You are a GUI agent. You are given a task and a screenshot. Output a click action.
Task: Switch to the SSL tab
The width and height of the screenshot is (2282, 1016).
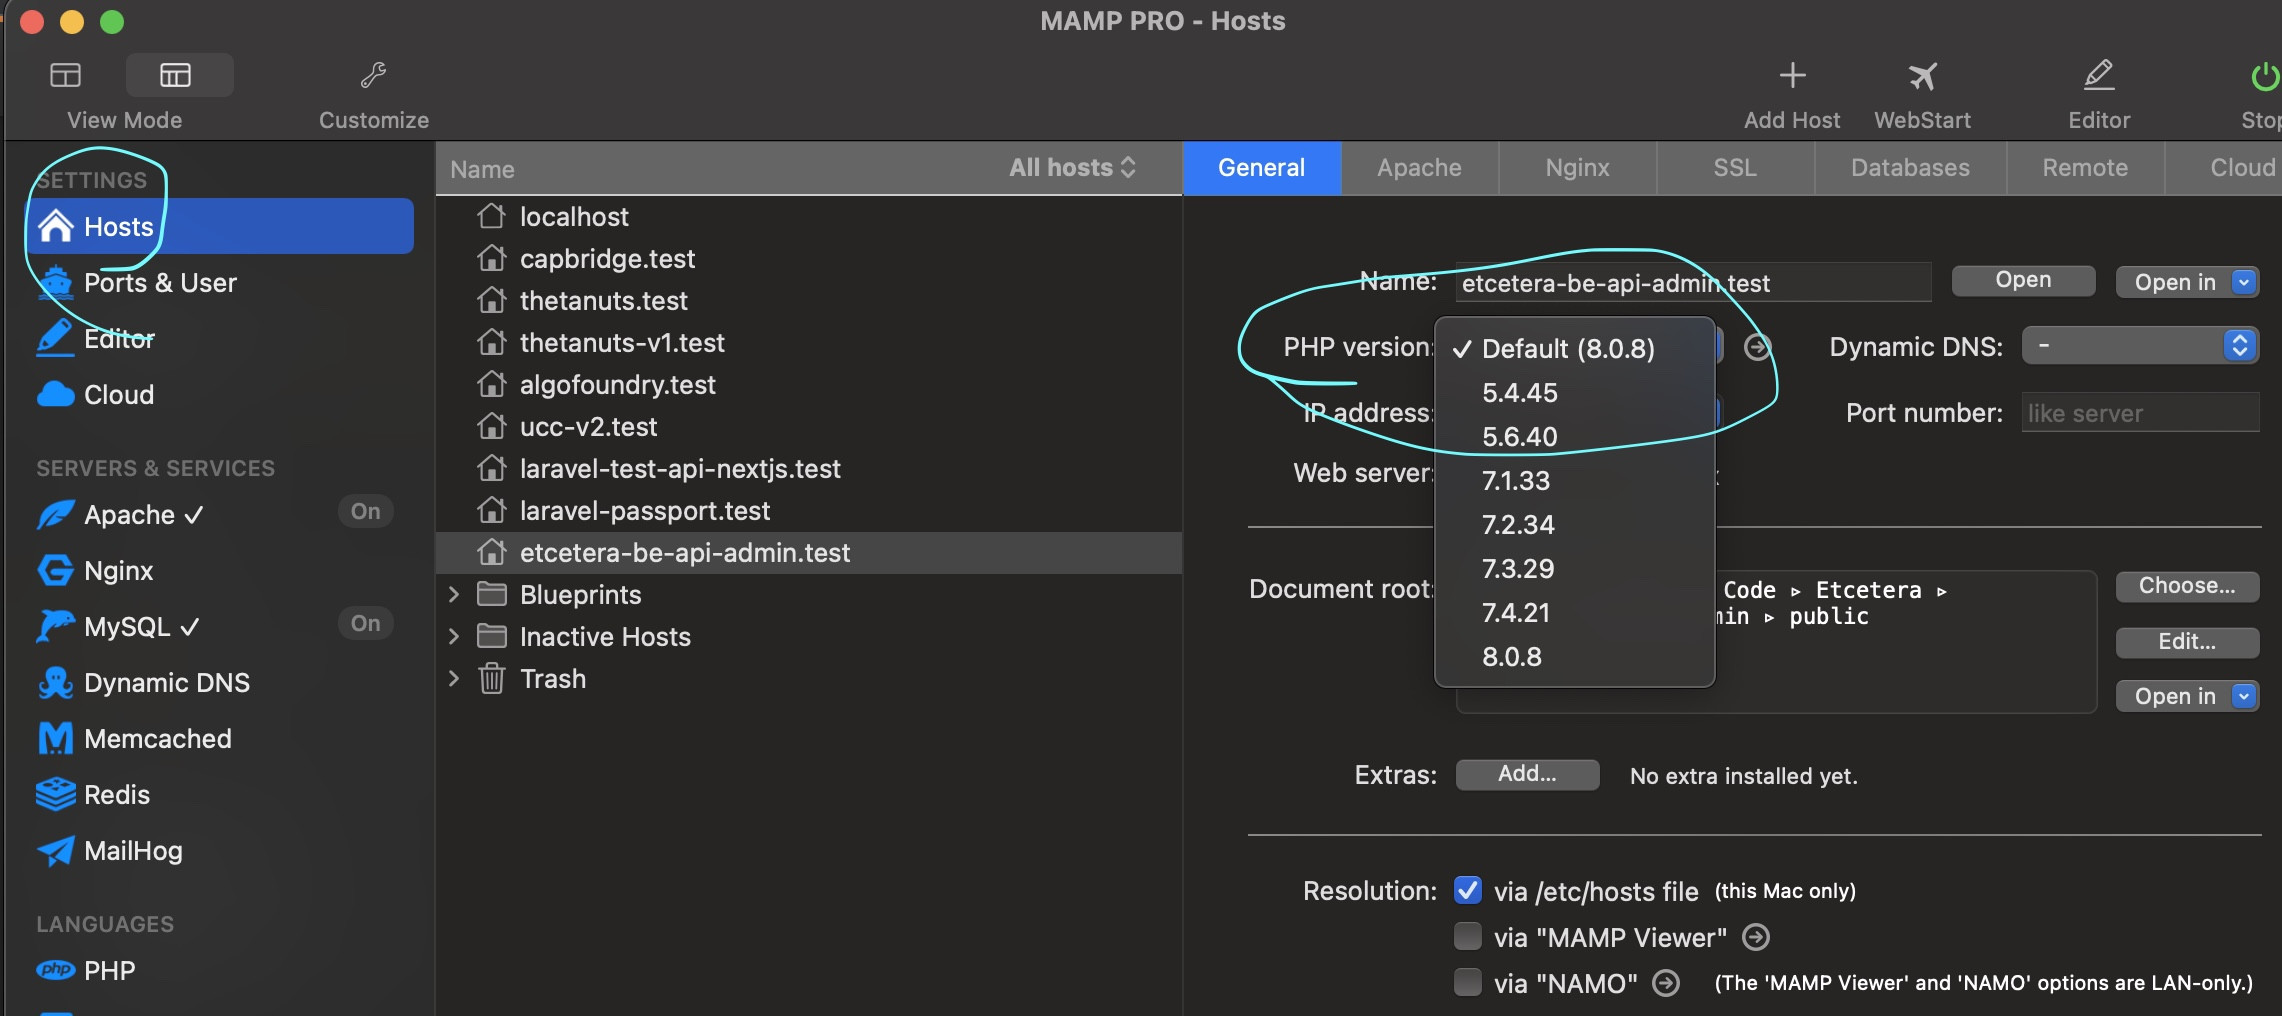click(1734, 168)
